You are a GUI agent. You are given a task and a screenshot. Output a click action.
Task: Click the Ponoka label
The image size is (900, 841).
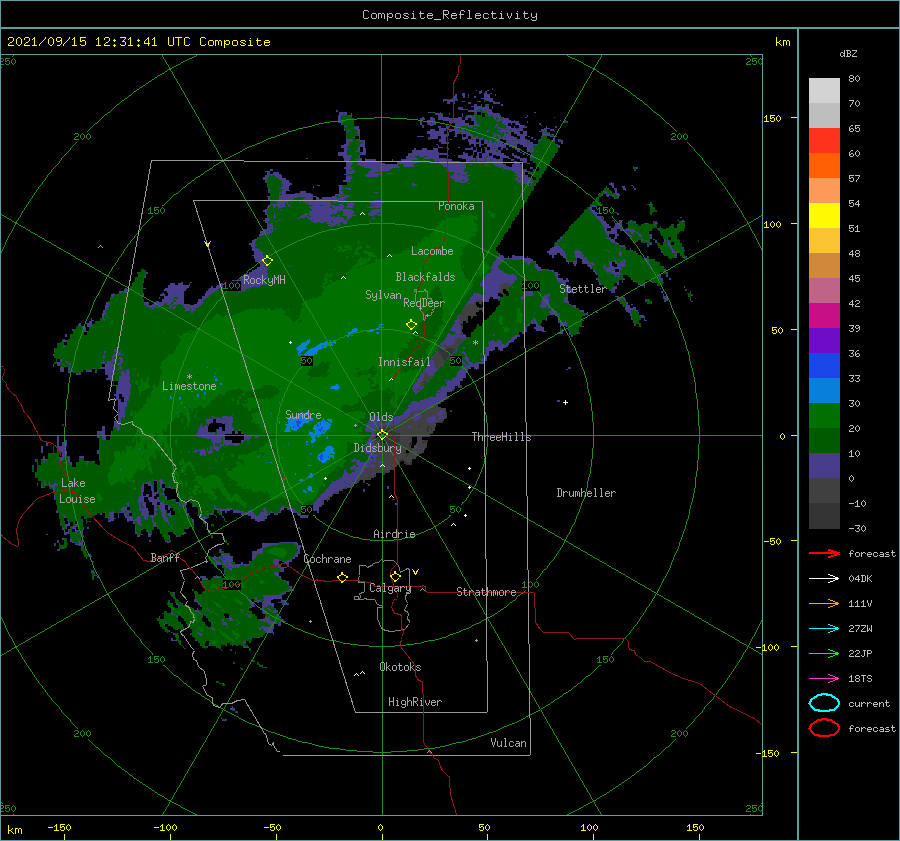point(456,206)
